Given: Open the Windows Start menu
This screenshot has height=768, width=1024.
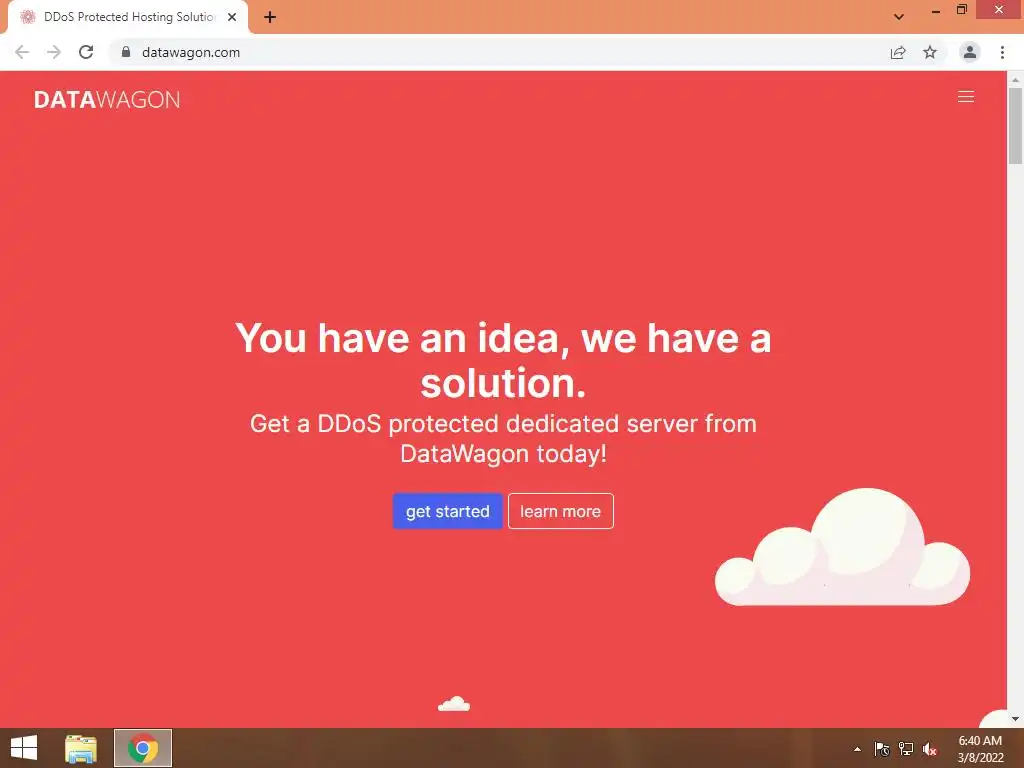Looking at the screenshot, I should tap(24, 748).
